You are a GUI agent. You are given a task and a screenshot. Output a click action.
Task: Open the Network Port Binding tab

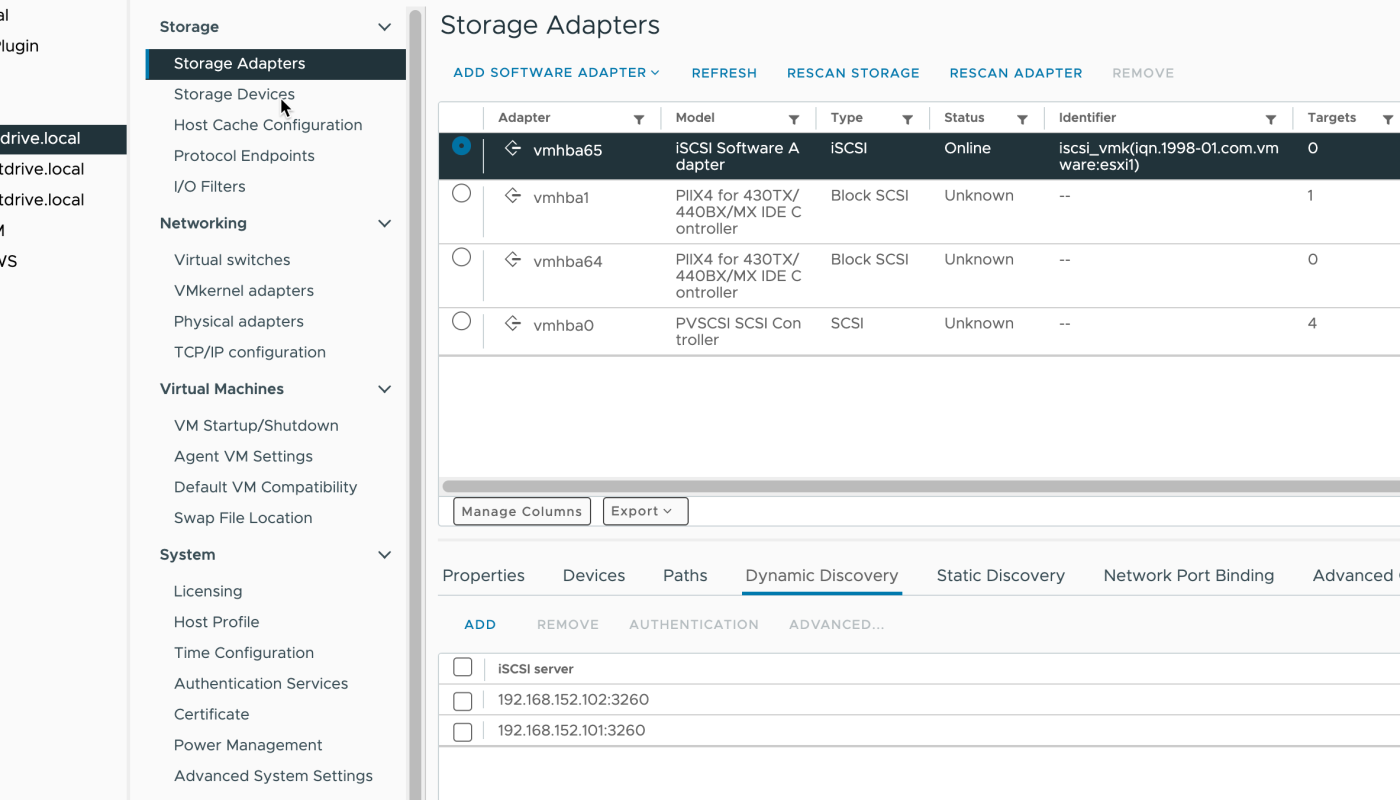pyautogui.click(x=1188, y=576)
